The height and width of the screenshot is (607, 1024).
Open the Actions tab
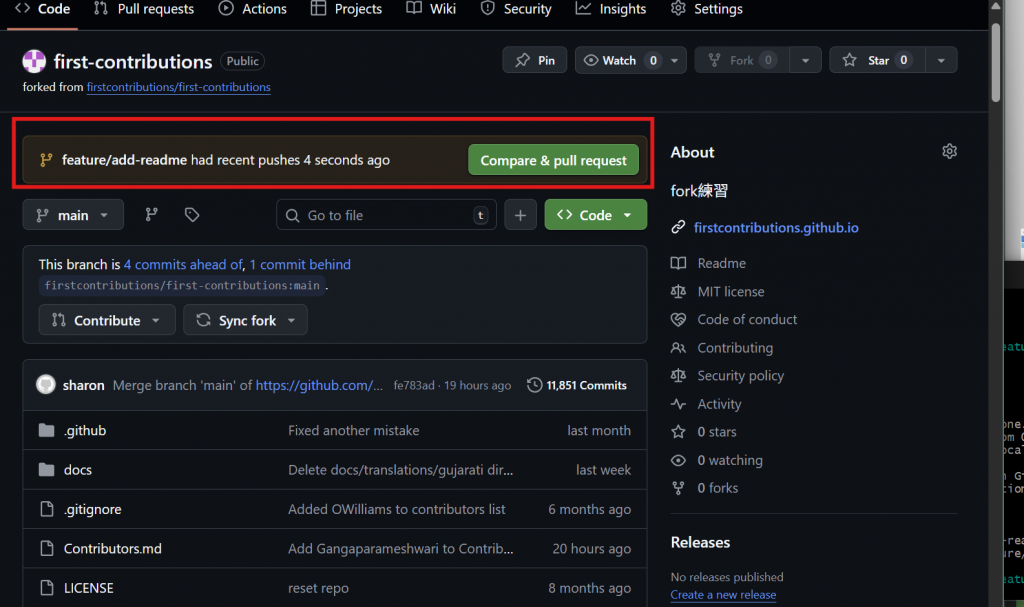[x=253, y=9]
